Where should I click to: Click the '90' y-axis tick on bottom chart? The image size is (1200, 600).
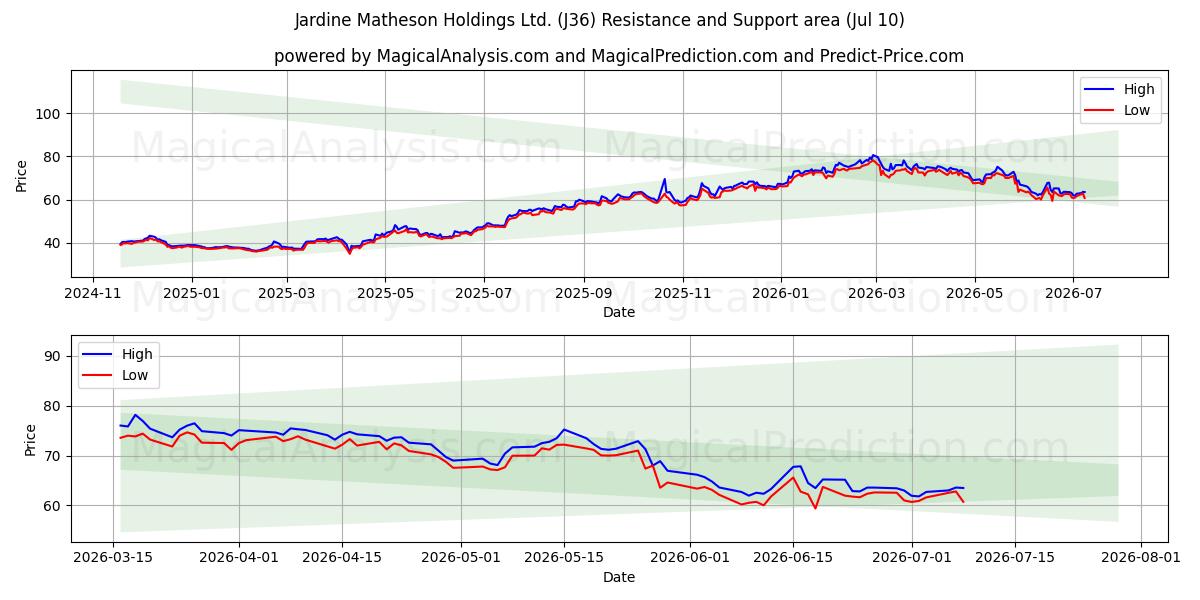point(55,356)
